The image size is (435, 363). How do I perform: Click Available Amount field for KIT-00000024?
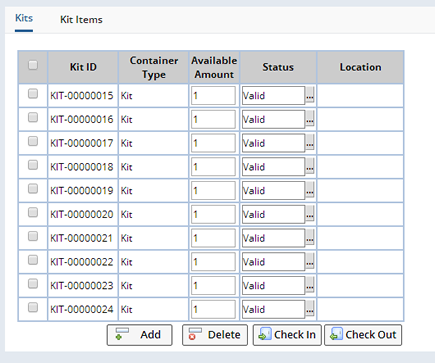[213, 309]
